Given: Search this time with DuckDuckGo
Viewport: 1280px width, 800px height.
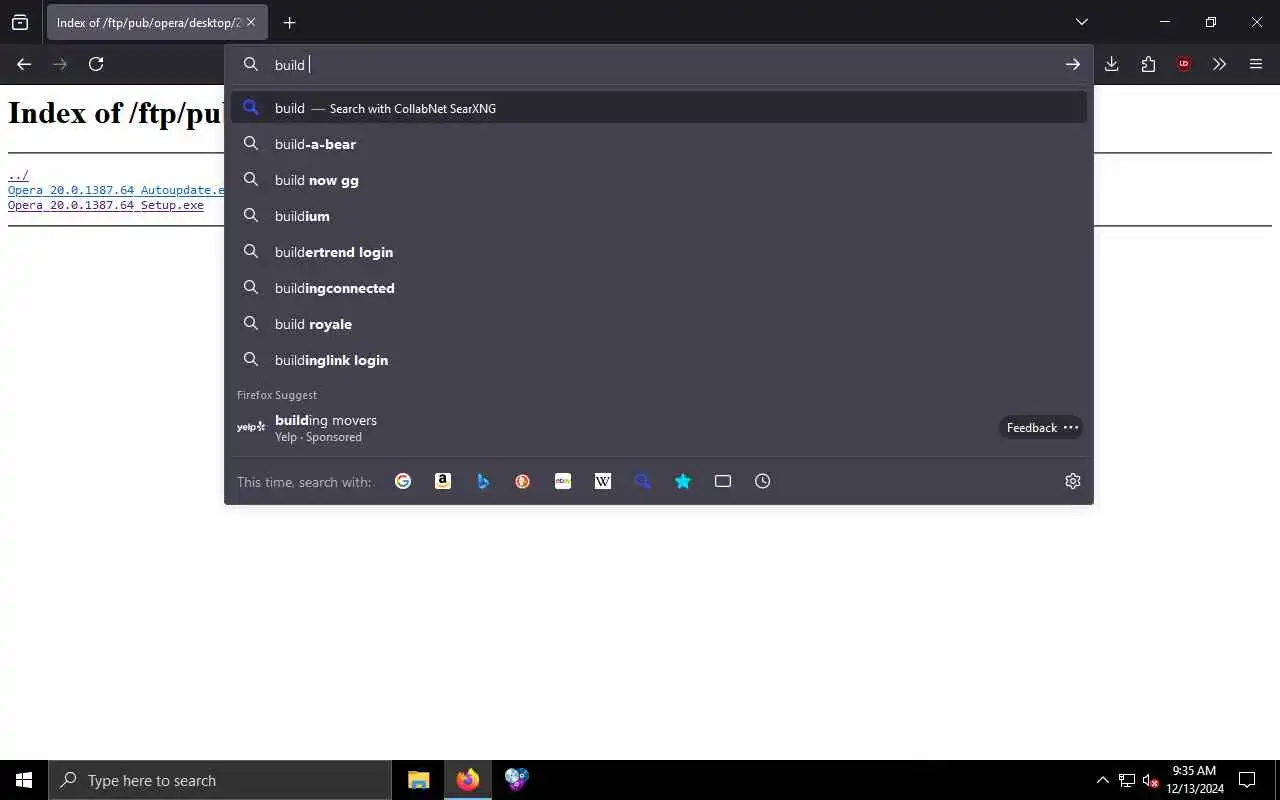Looking at the screenshot, I should click(523, 481).
